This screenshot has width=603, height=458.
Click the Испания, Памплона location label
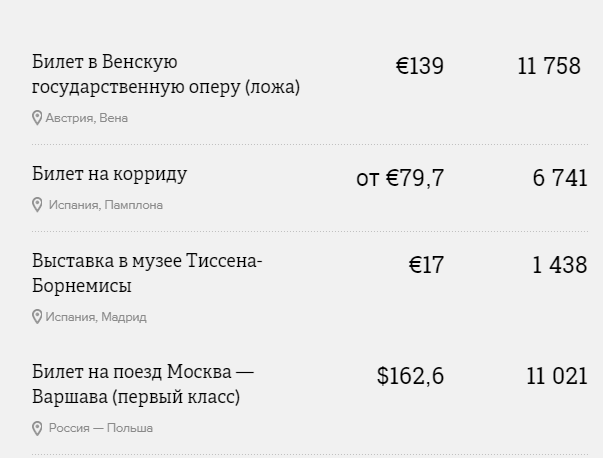[x=106, y=205]
